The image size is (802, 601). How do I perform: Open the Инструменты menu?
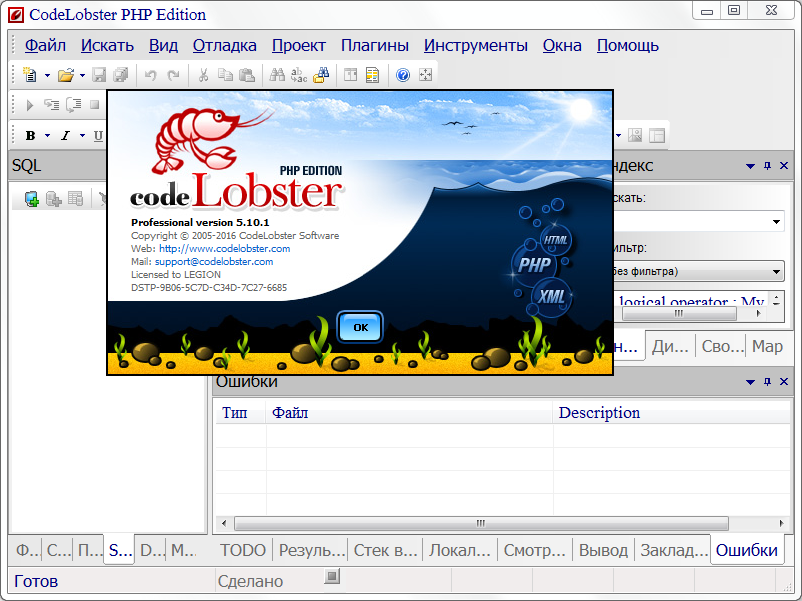point(474,45)
